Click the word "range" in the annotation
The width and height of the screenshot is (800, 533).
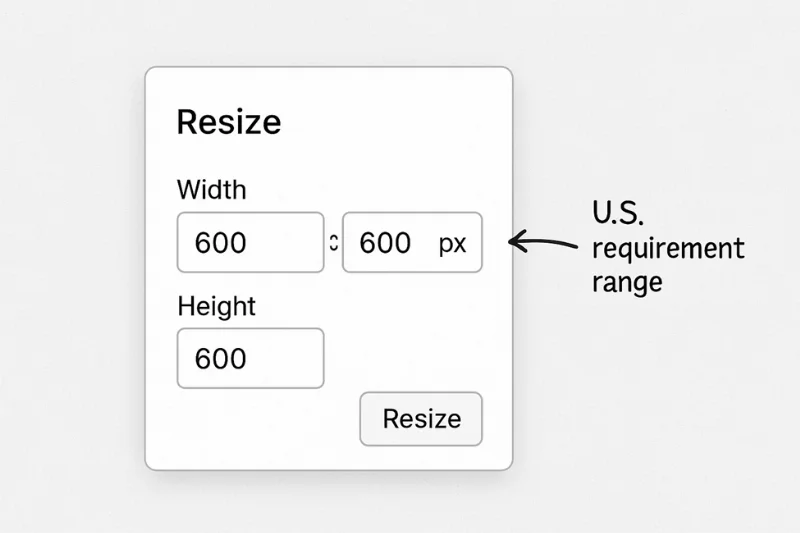click(x=627, y=282)
